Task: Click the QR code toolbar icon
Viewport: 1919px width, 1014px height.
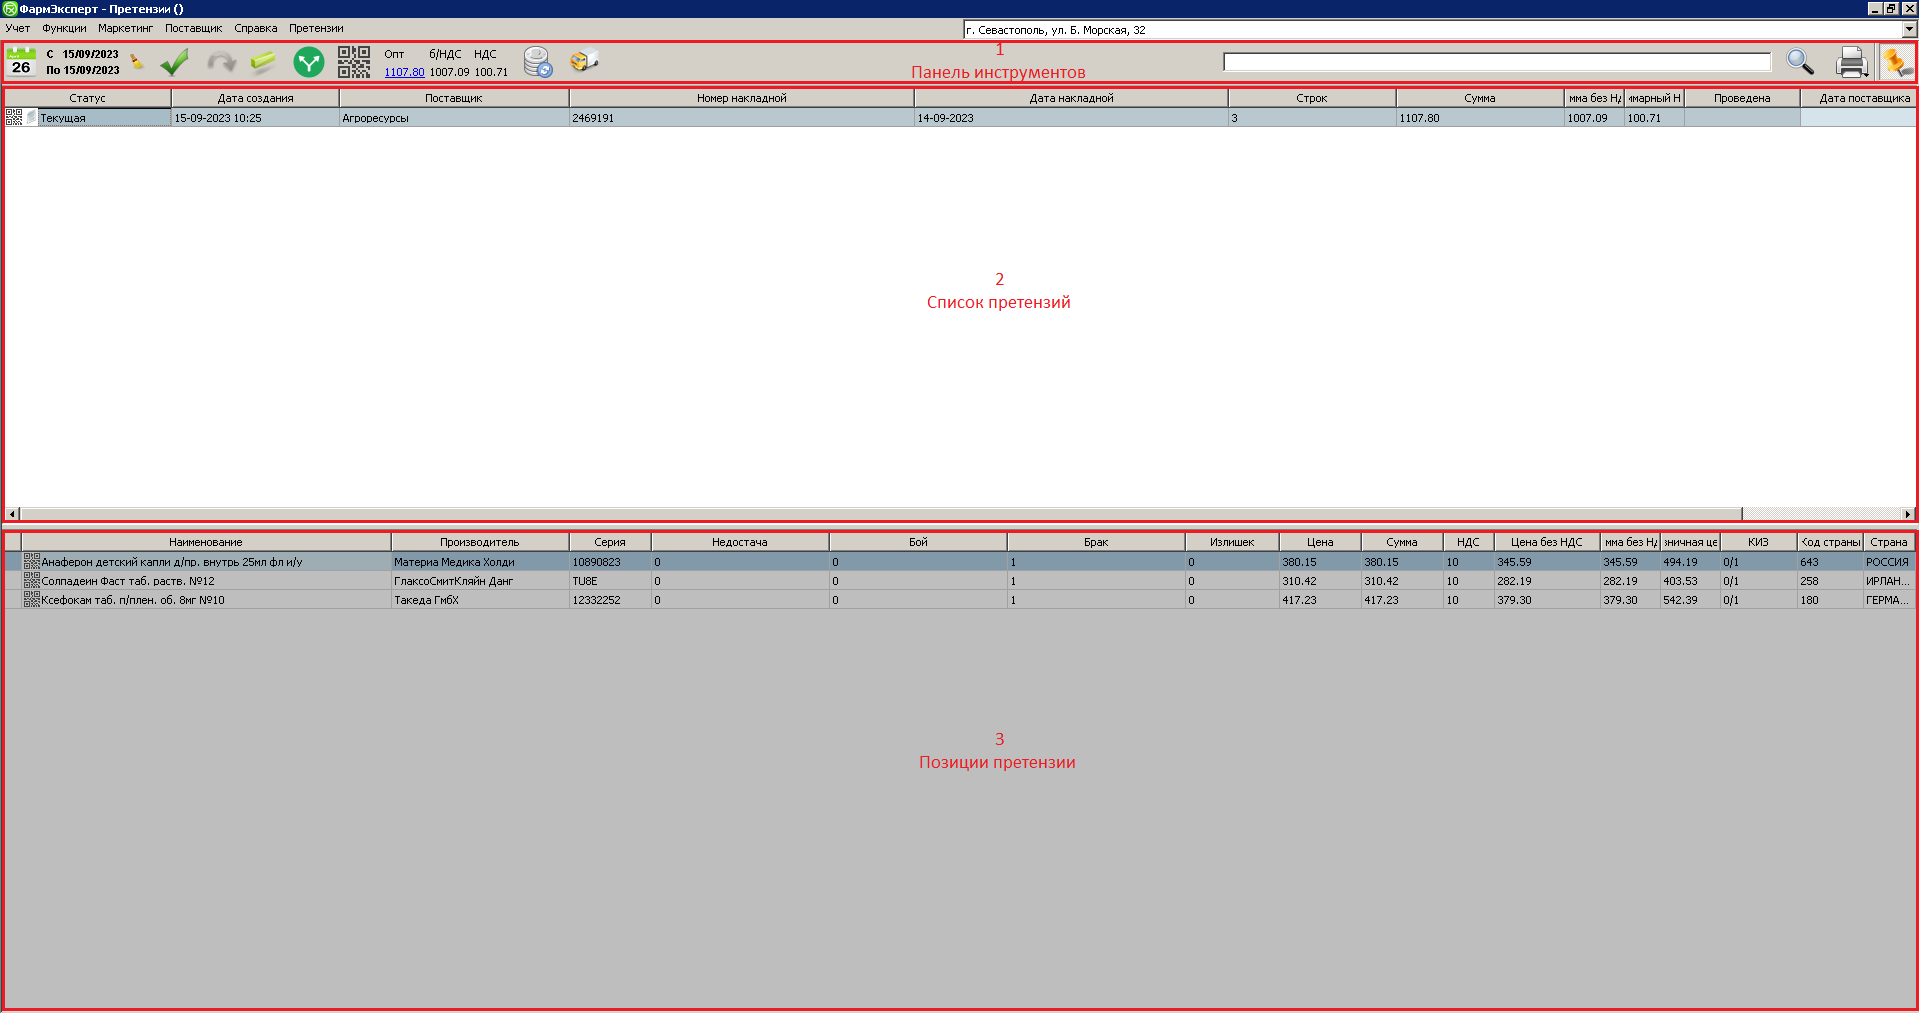Action: click(x=354, y=62)
